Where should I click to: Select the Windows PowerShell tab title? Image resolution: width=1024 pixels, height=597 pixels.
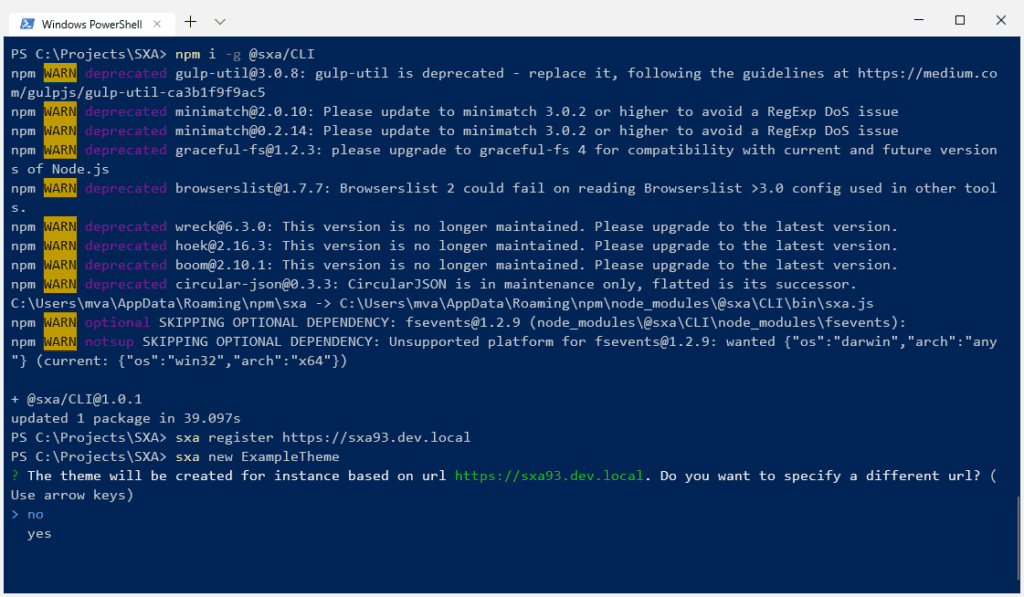tap(90, 22)
